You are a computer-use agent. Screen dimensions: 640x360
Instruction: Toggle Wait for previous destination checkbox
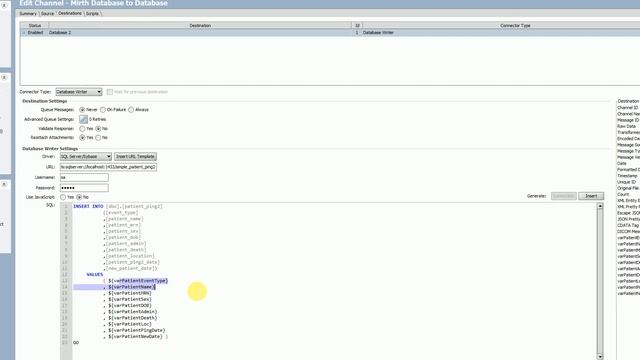[x=110, y=92]
